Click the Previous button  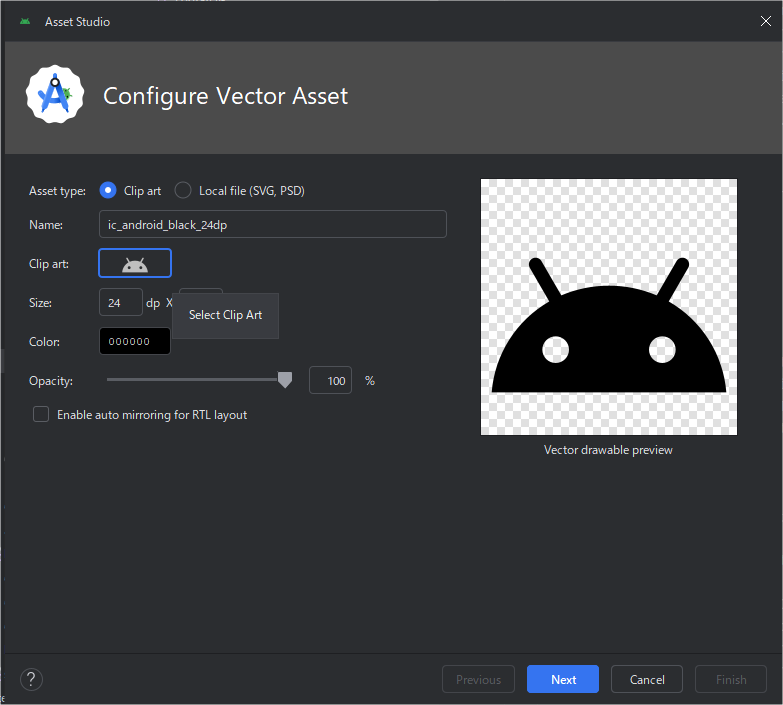tap(478, 680)
